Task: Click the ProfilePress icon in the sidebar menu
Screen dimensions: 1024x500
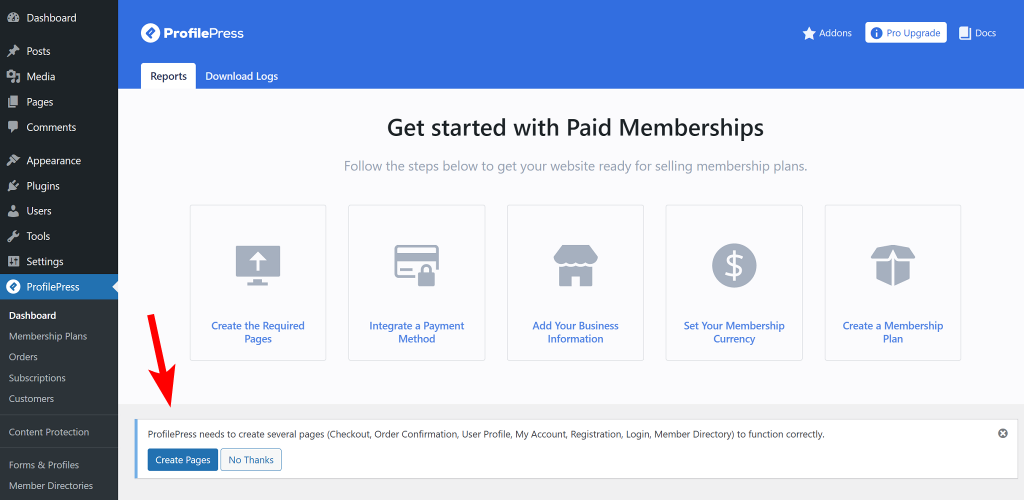Action: click(x=13, y=287)
